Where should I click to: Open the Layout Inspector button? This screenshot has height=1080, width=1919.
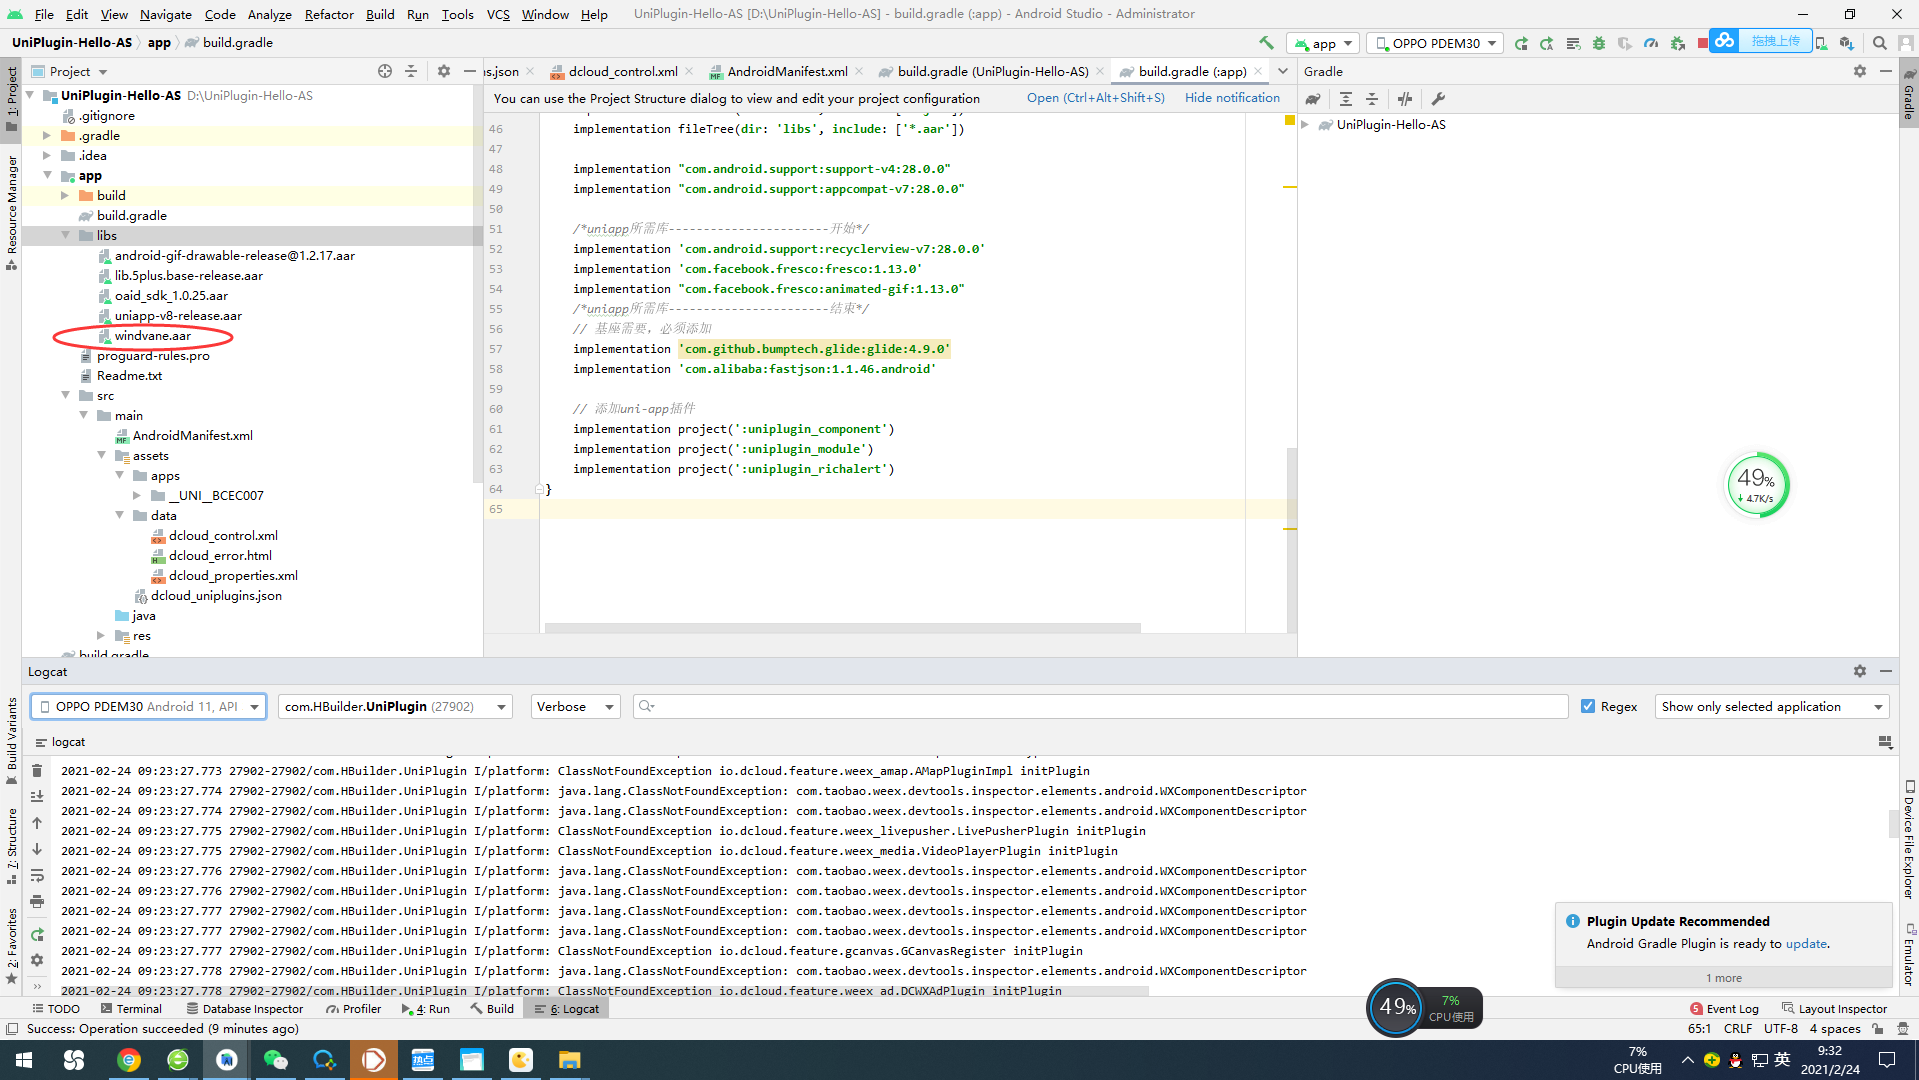1834,1008
